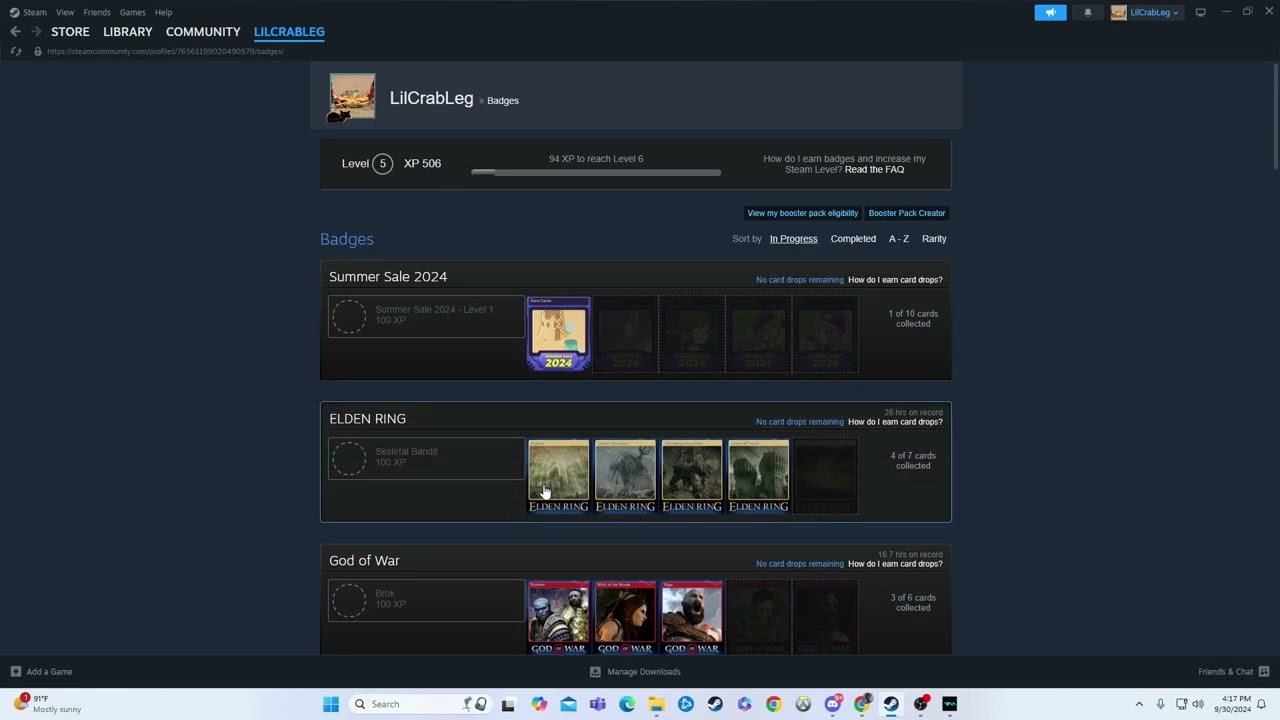Viewport: 1280px width, 720px height.
Task: Click the Brok badge placeholder
Action: coord(425,600)
